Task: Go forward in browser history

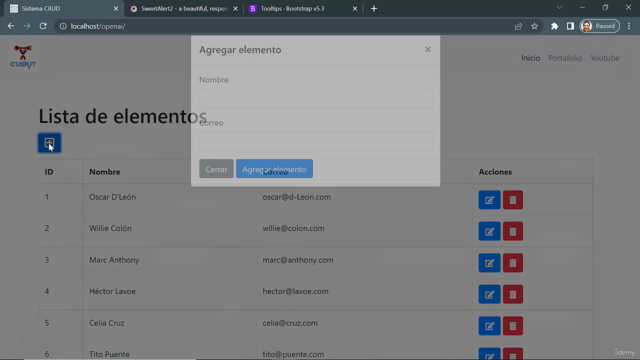Action: [x=27, y=26]
